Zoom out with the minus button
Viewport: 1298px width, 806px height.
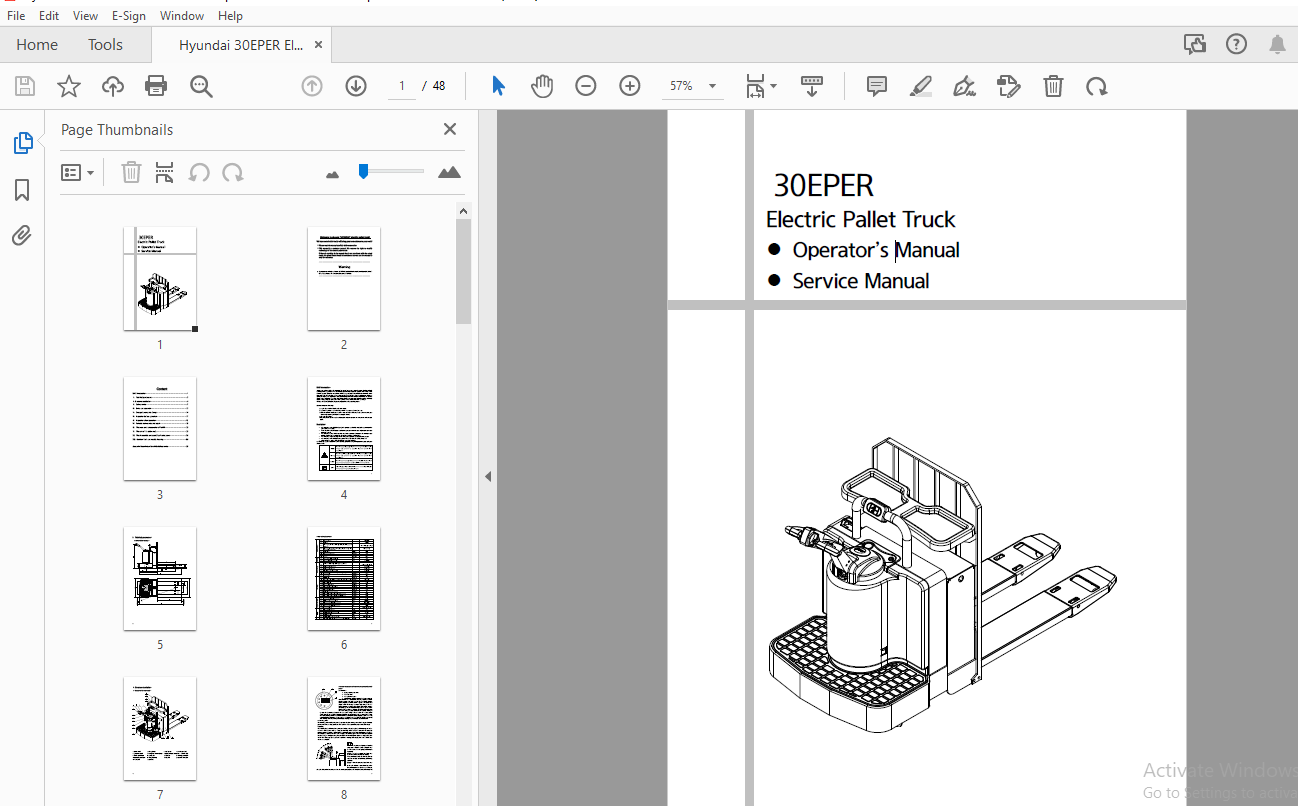click(x=586, y=86)
